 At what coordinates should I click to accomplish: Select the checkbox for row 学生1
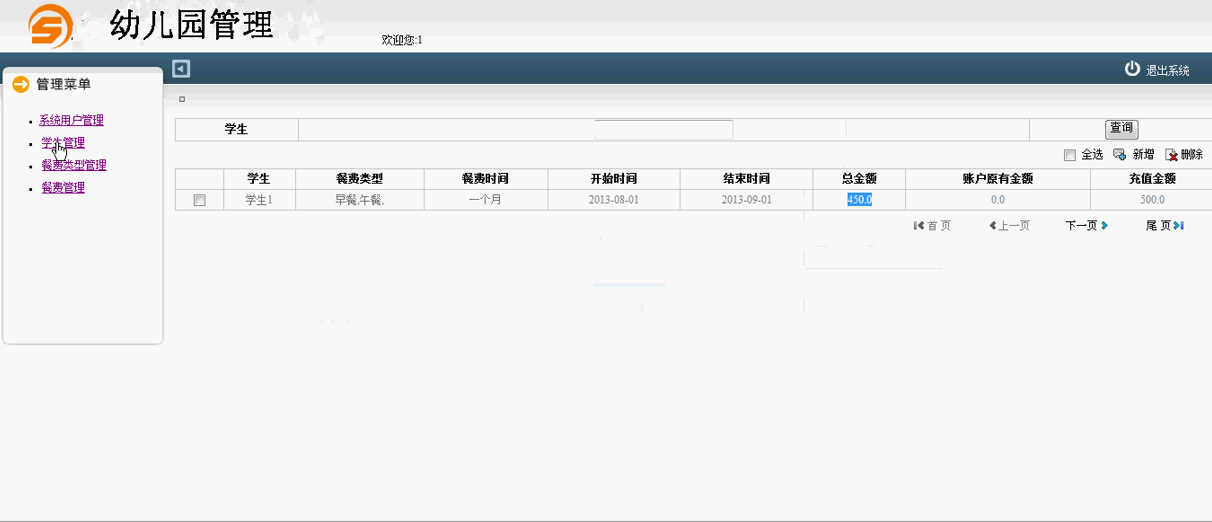[x=199, y=200]
